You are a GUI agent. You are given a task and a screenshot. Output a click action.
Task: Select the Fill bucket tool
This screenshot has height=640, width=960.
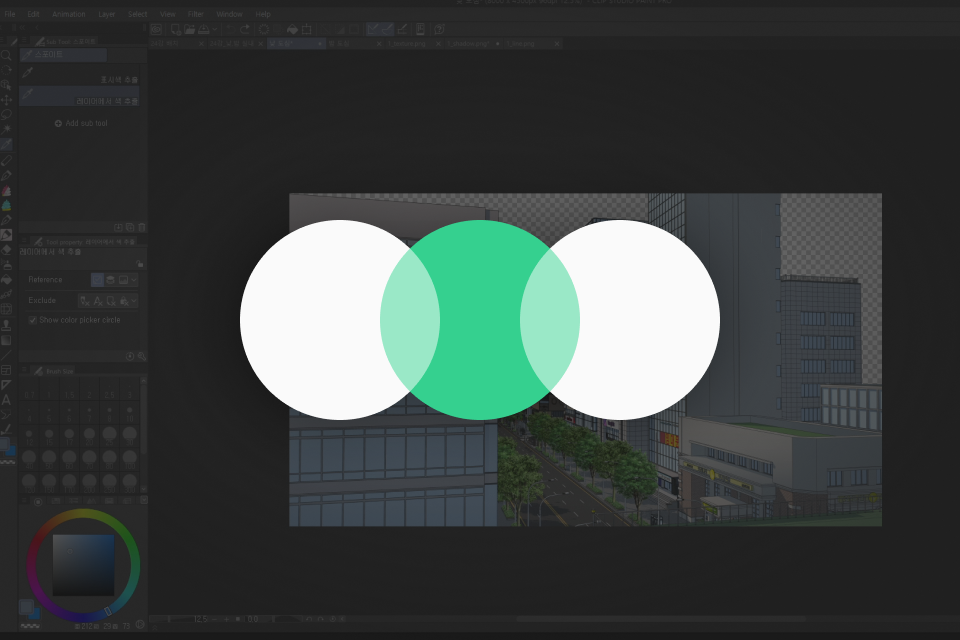click(x=6, y=280)
